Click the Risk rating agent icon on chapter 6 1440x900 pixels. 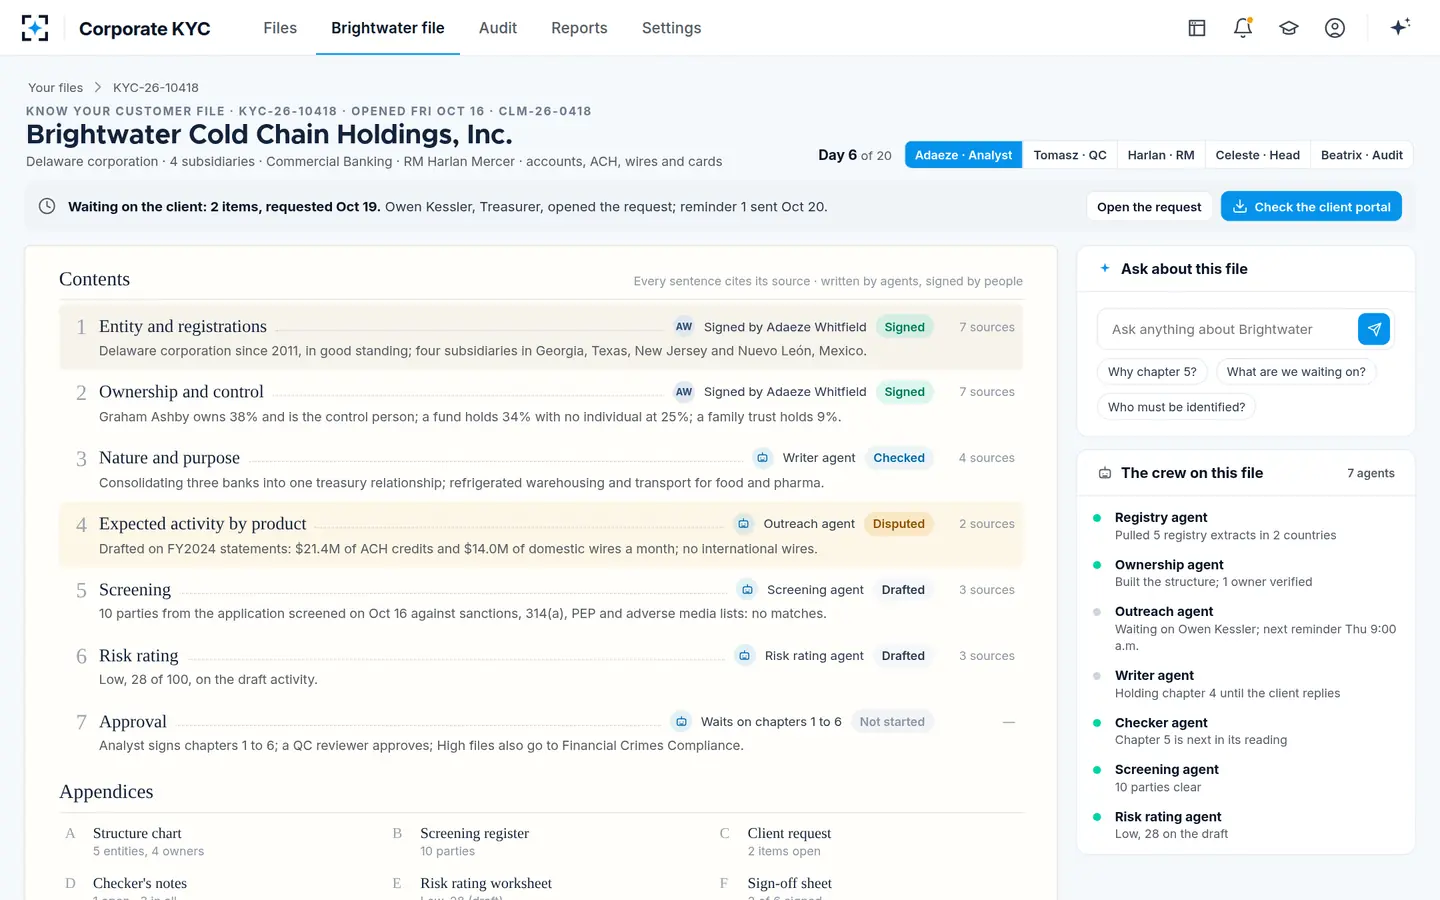[x=745, y=656]
